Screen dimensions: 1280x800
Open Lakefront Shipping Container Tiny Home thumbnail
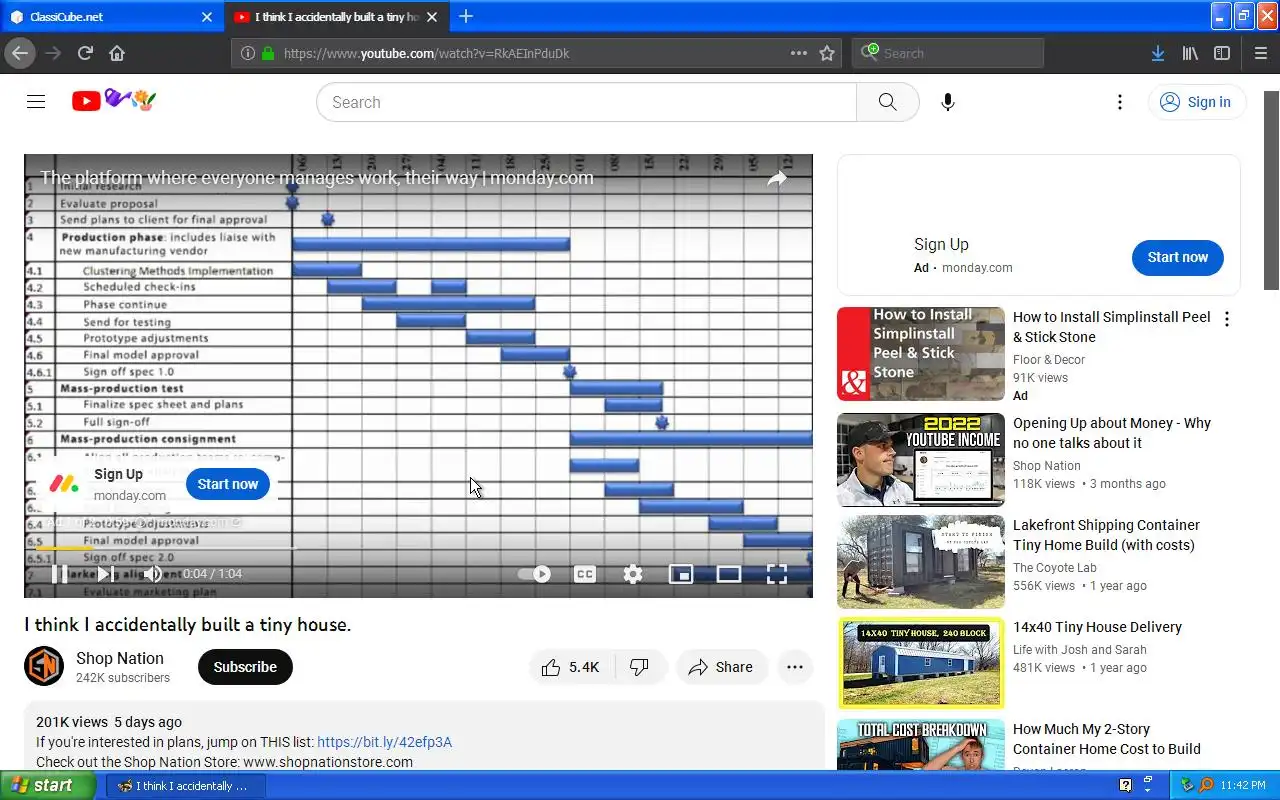tap(921, 562)
